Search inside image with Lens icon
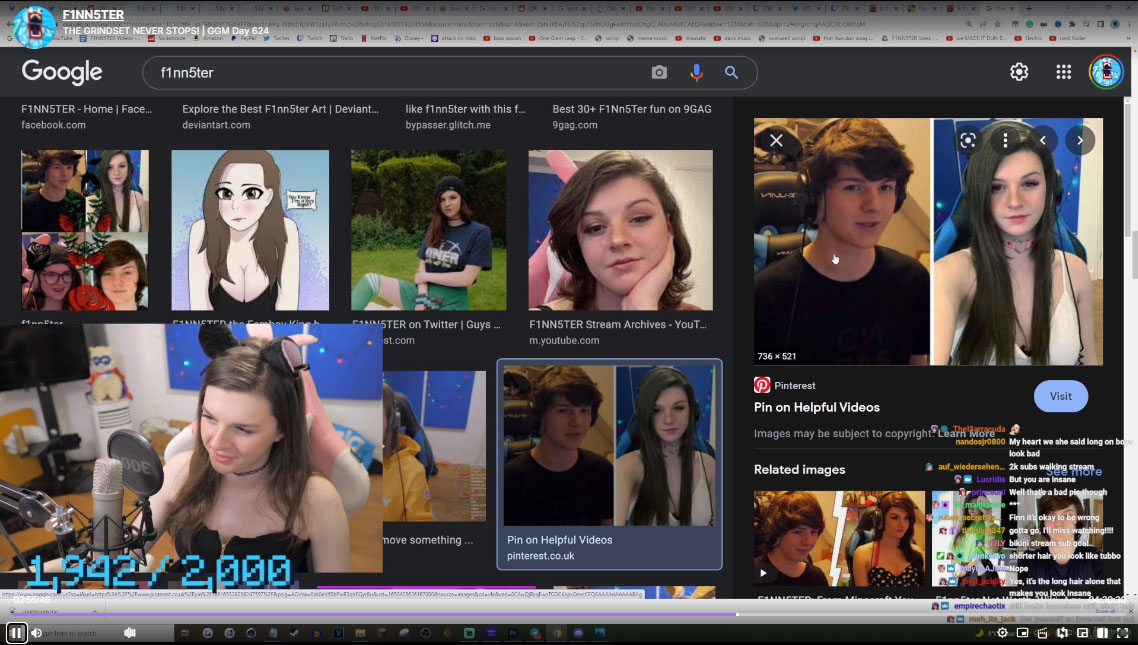The image size is (1138, 645). pos(967,140)
